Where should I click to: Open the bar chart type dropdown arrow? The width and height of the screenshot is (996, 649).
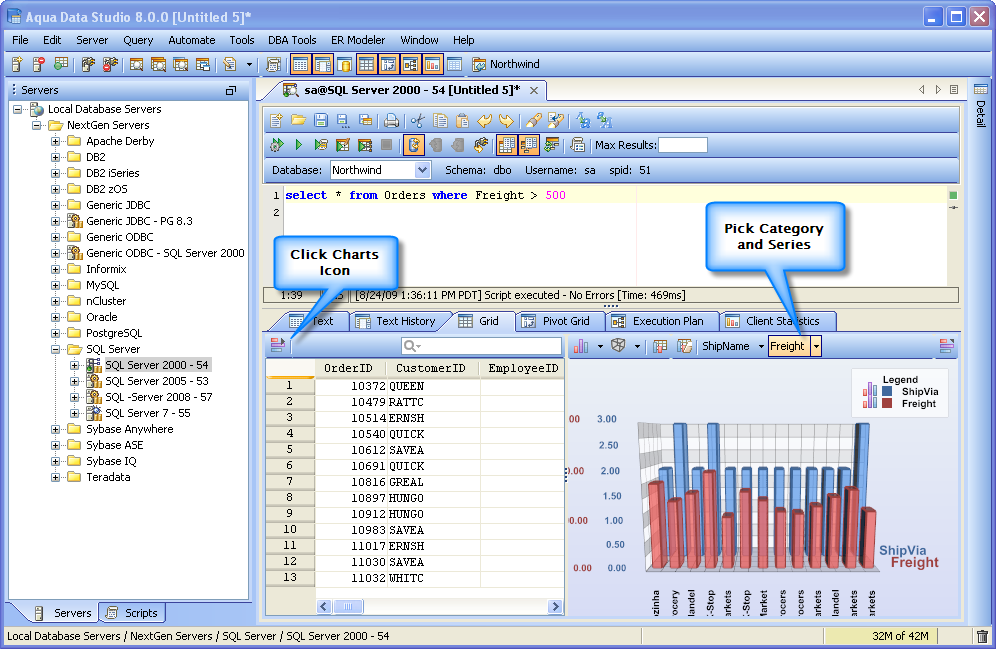(600, 346)
